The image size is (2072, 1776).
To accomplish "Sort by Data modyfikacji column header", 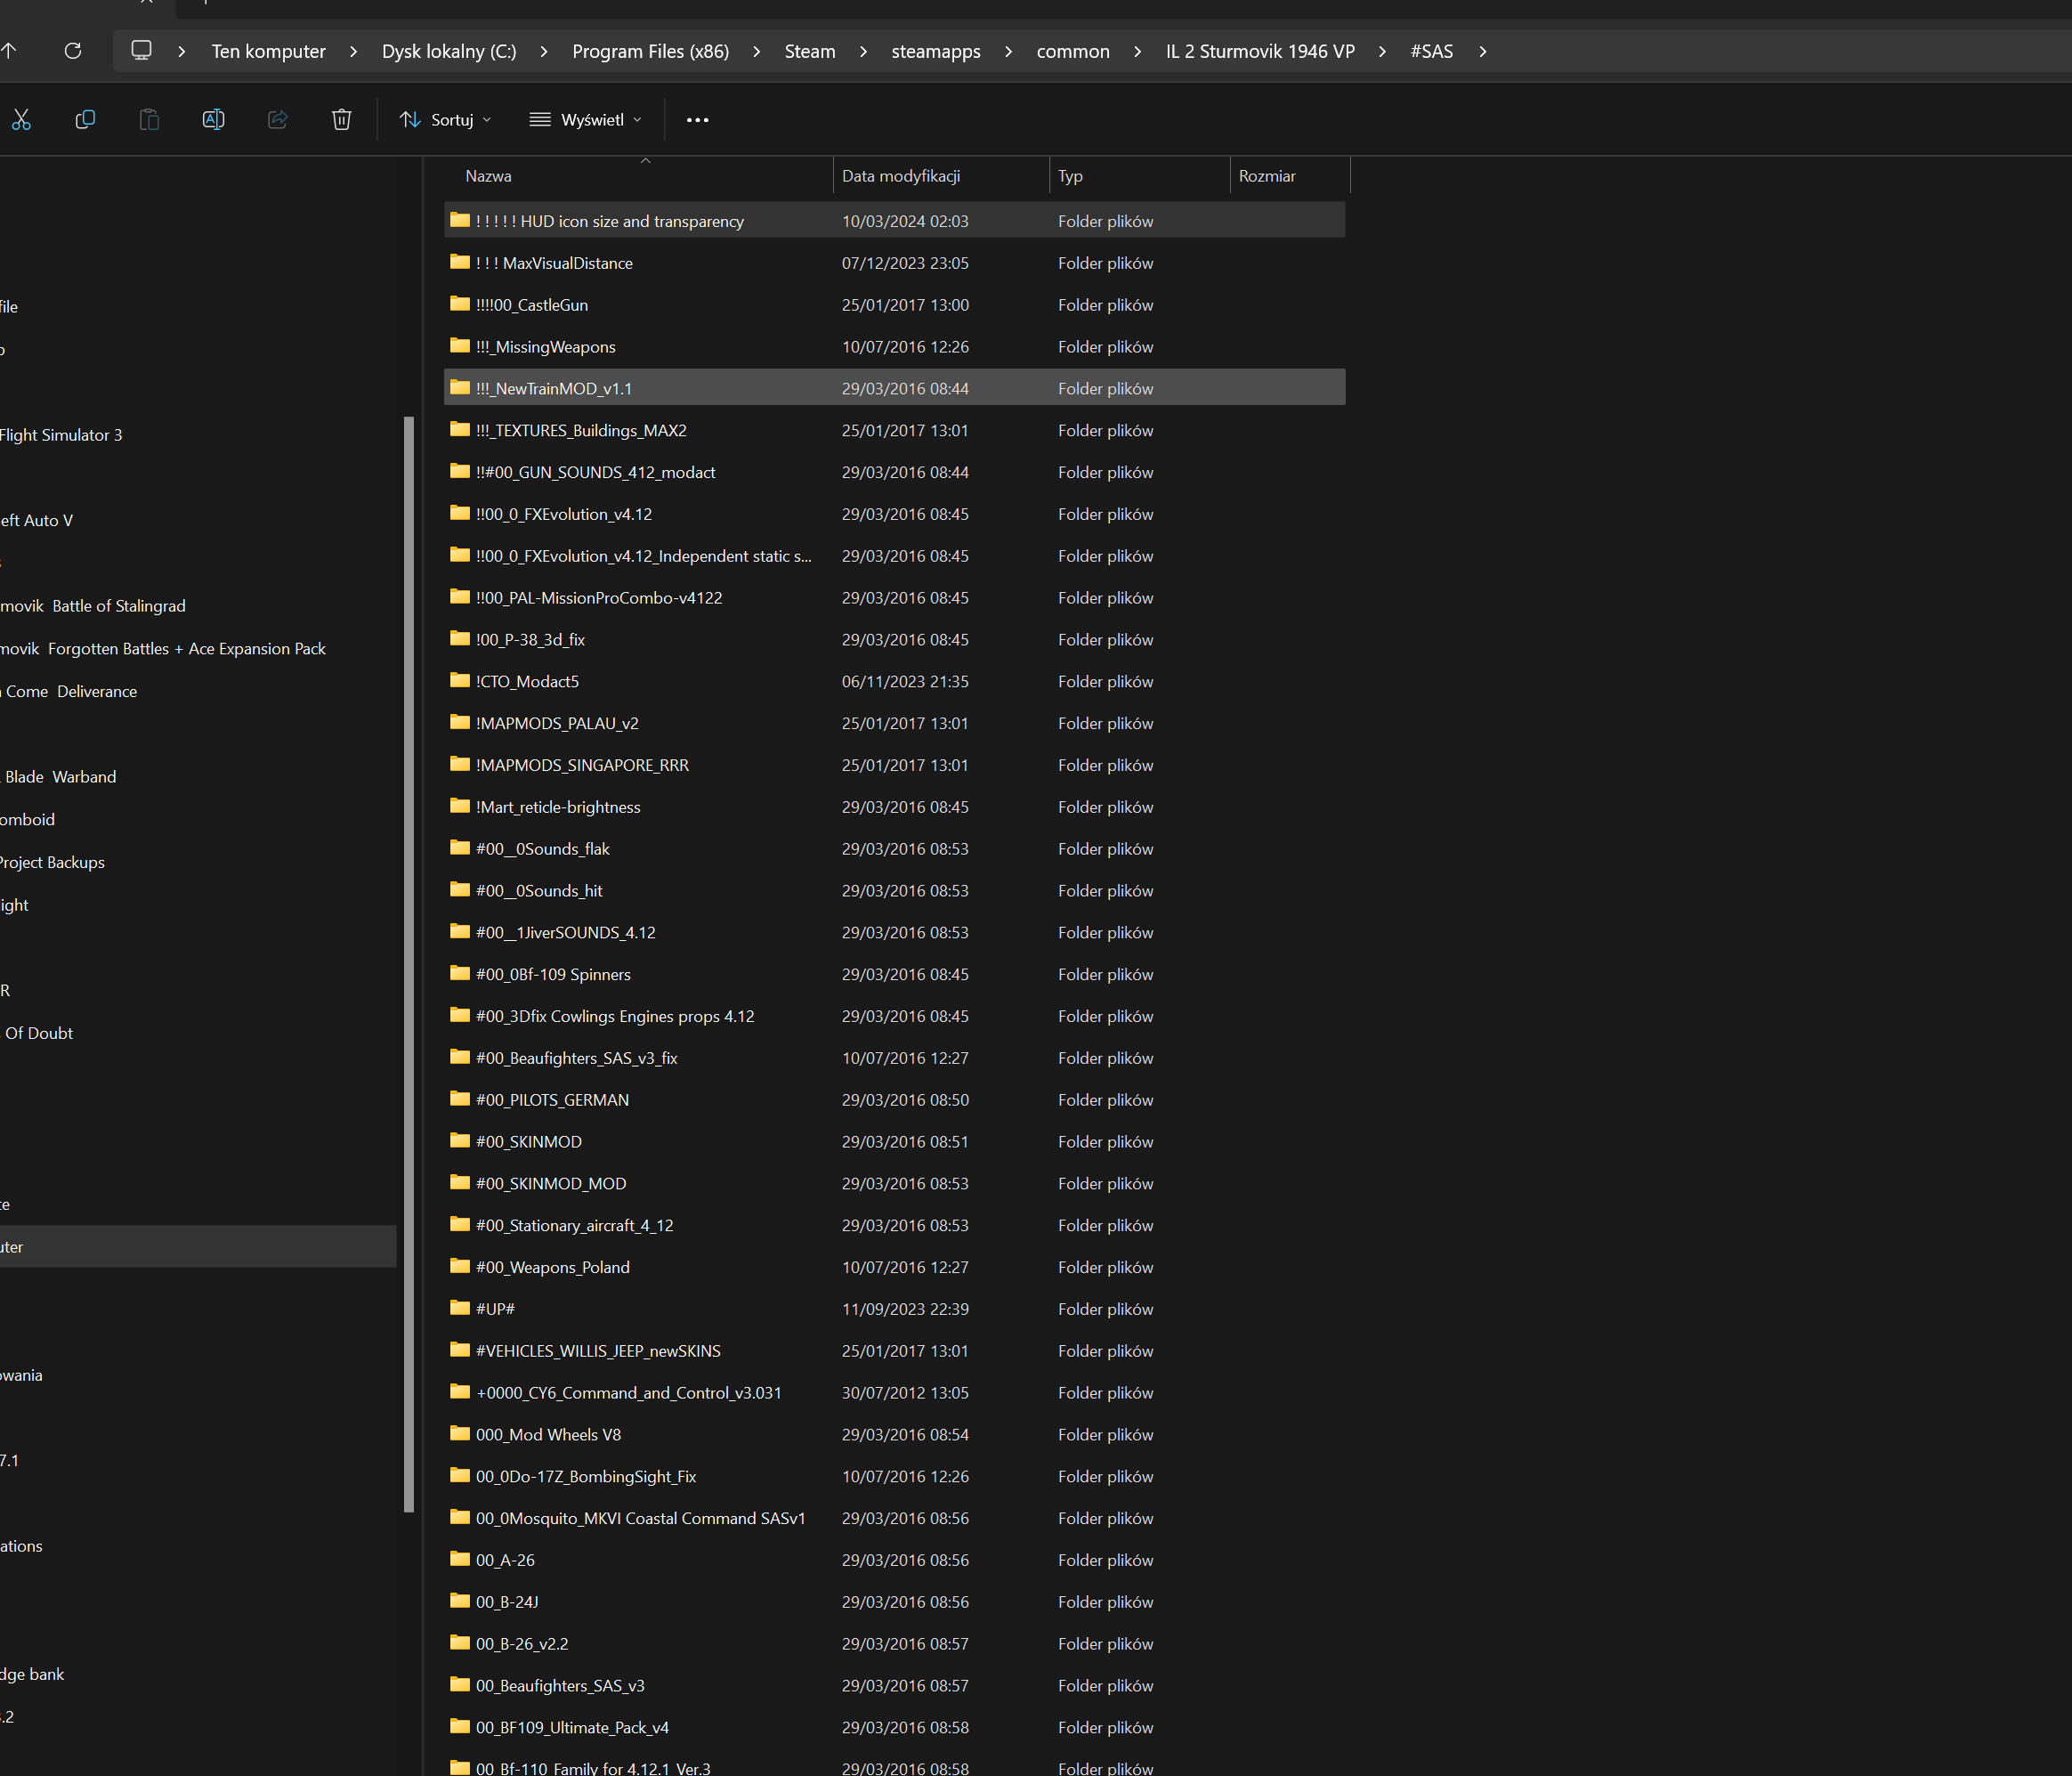I will [x=941, y=176].
